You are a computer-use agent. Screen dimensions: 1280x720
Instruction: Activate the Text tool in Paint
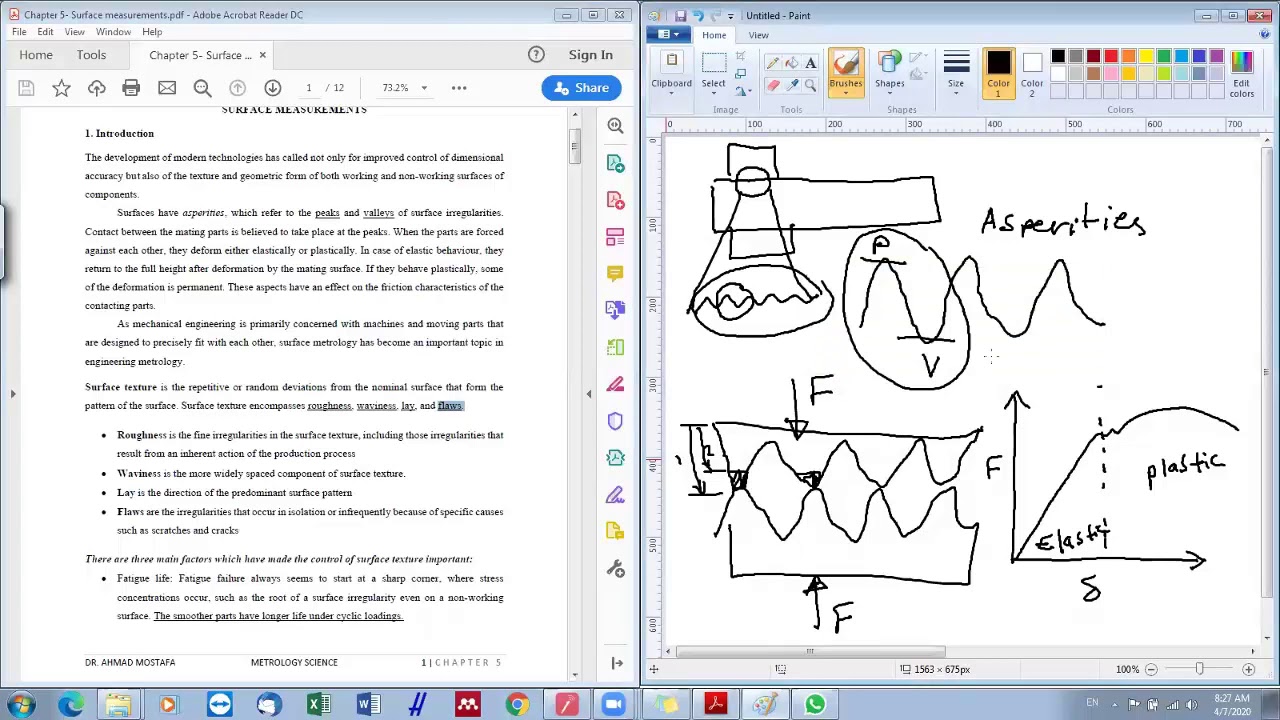point(811,63)
